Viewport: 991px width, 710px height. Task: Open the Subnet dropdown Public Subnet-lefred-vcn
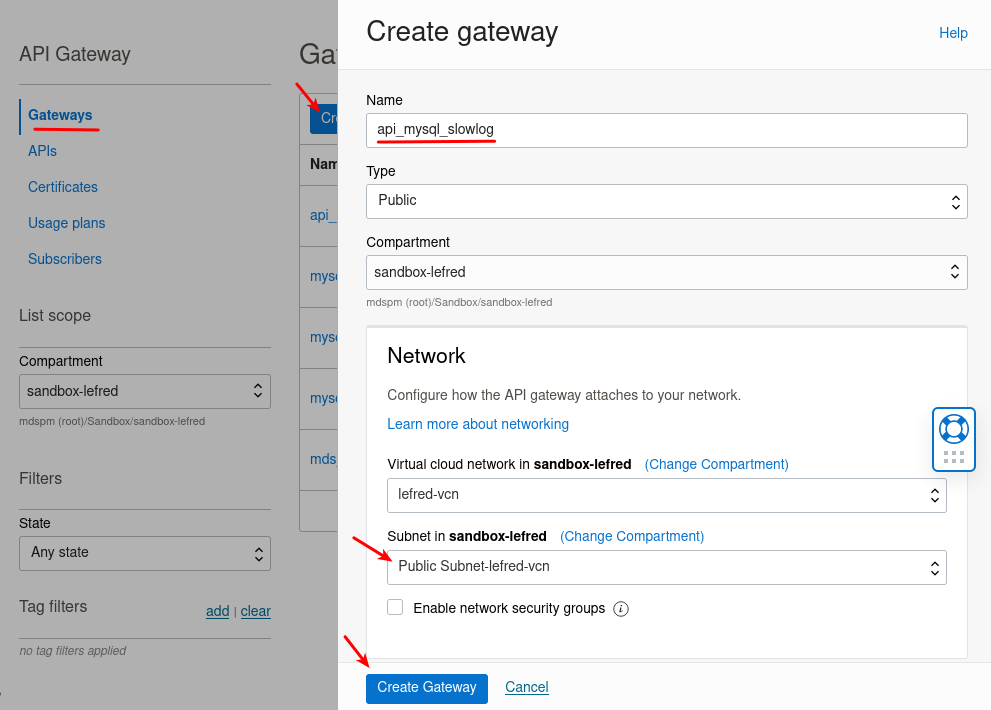click(665, 567)
